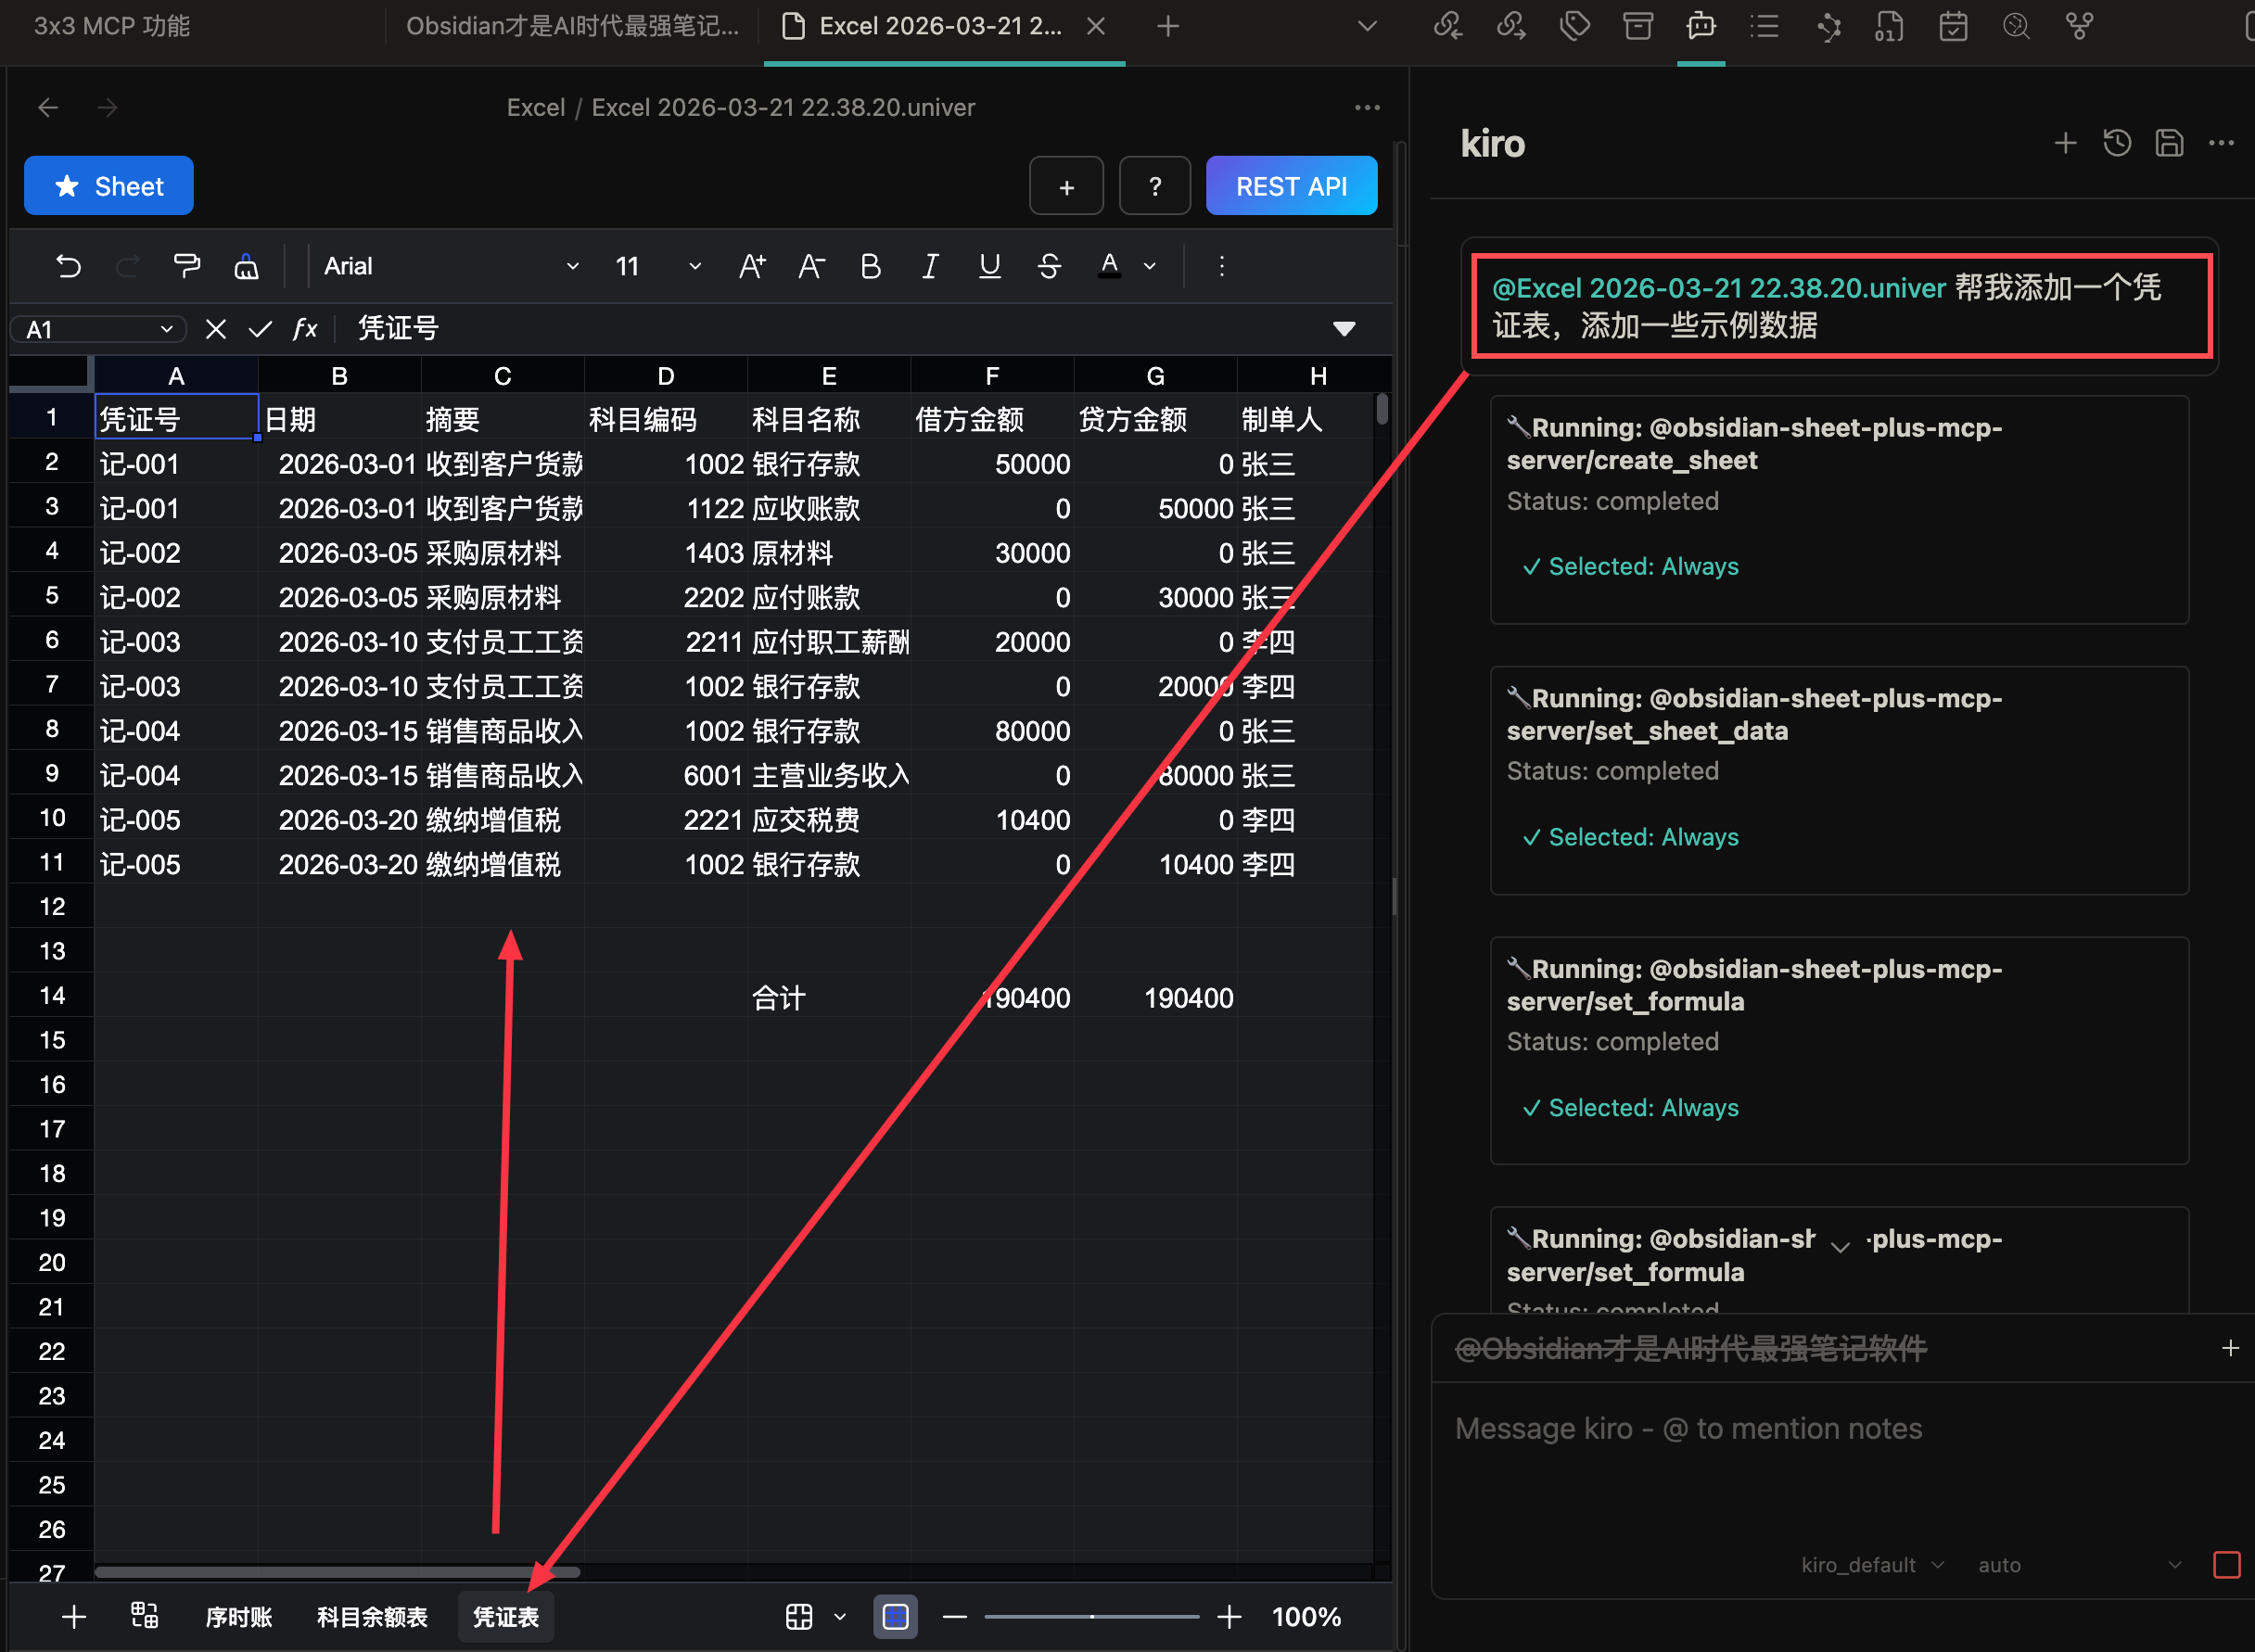Click the Increase Font Size icon

click(x=752, y=266)
